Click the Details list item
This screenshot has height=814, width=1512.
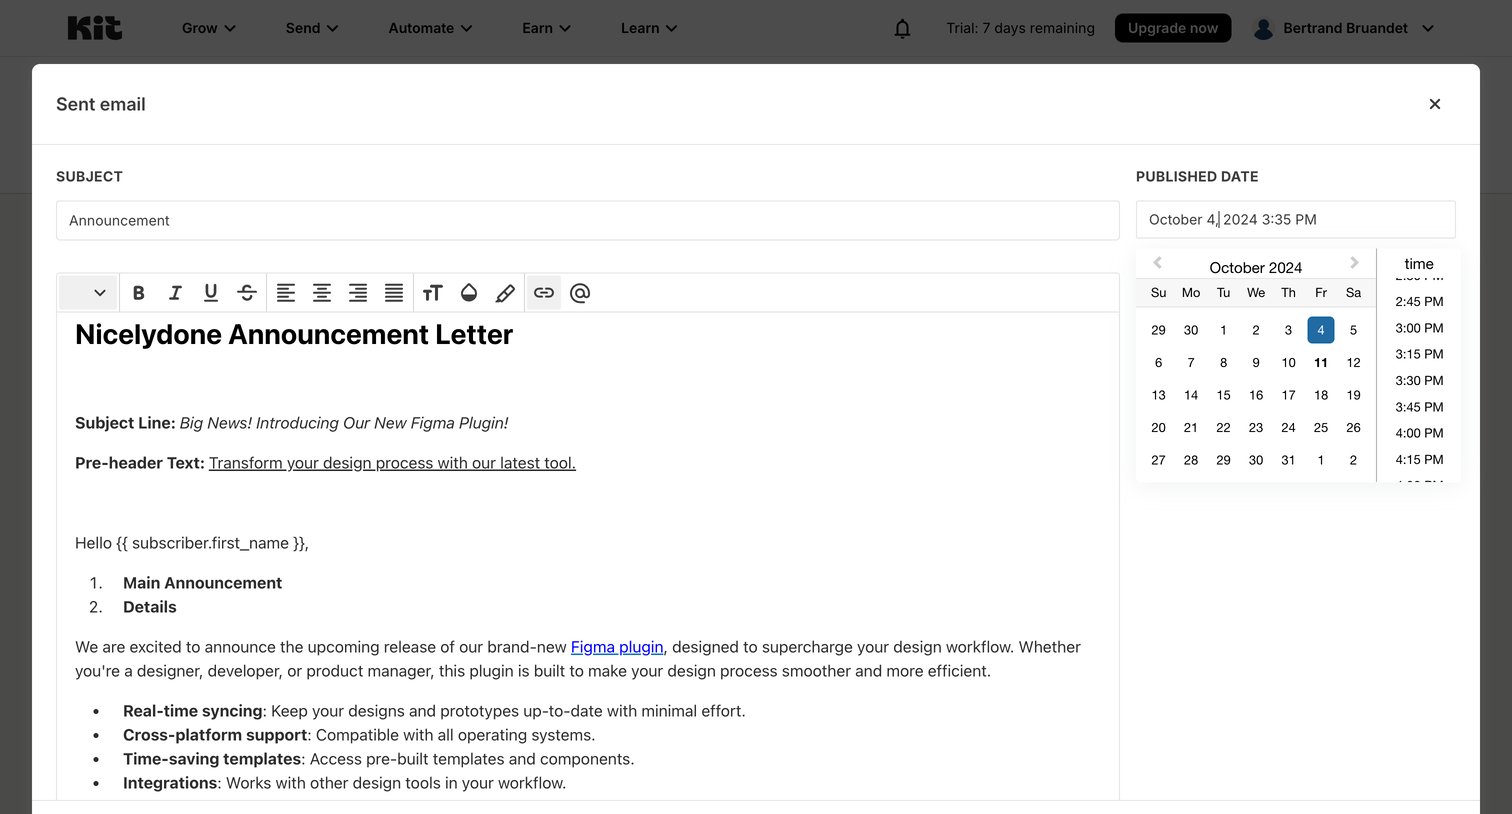[149, 607]
